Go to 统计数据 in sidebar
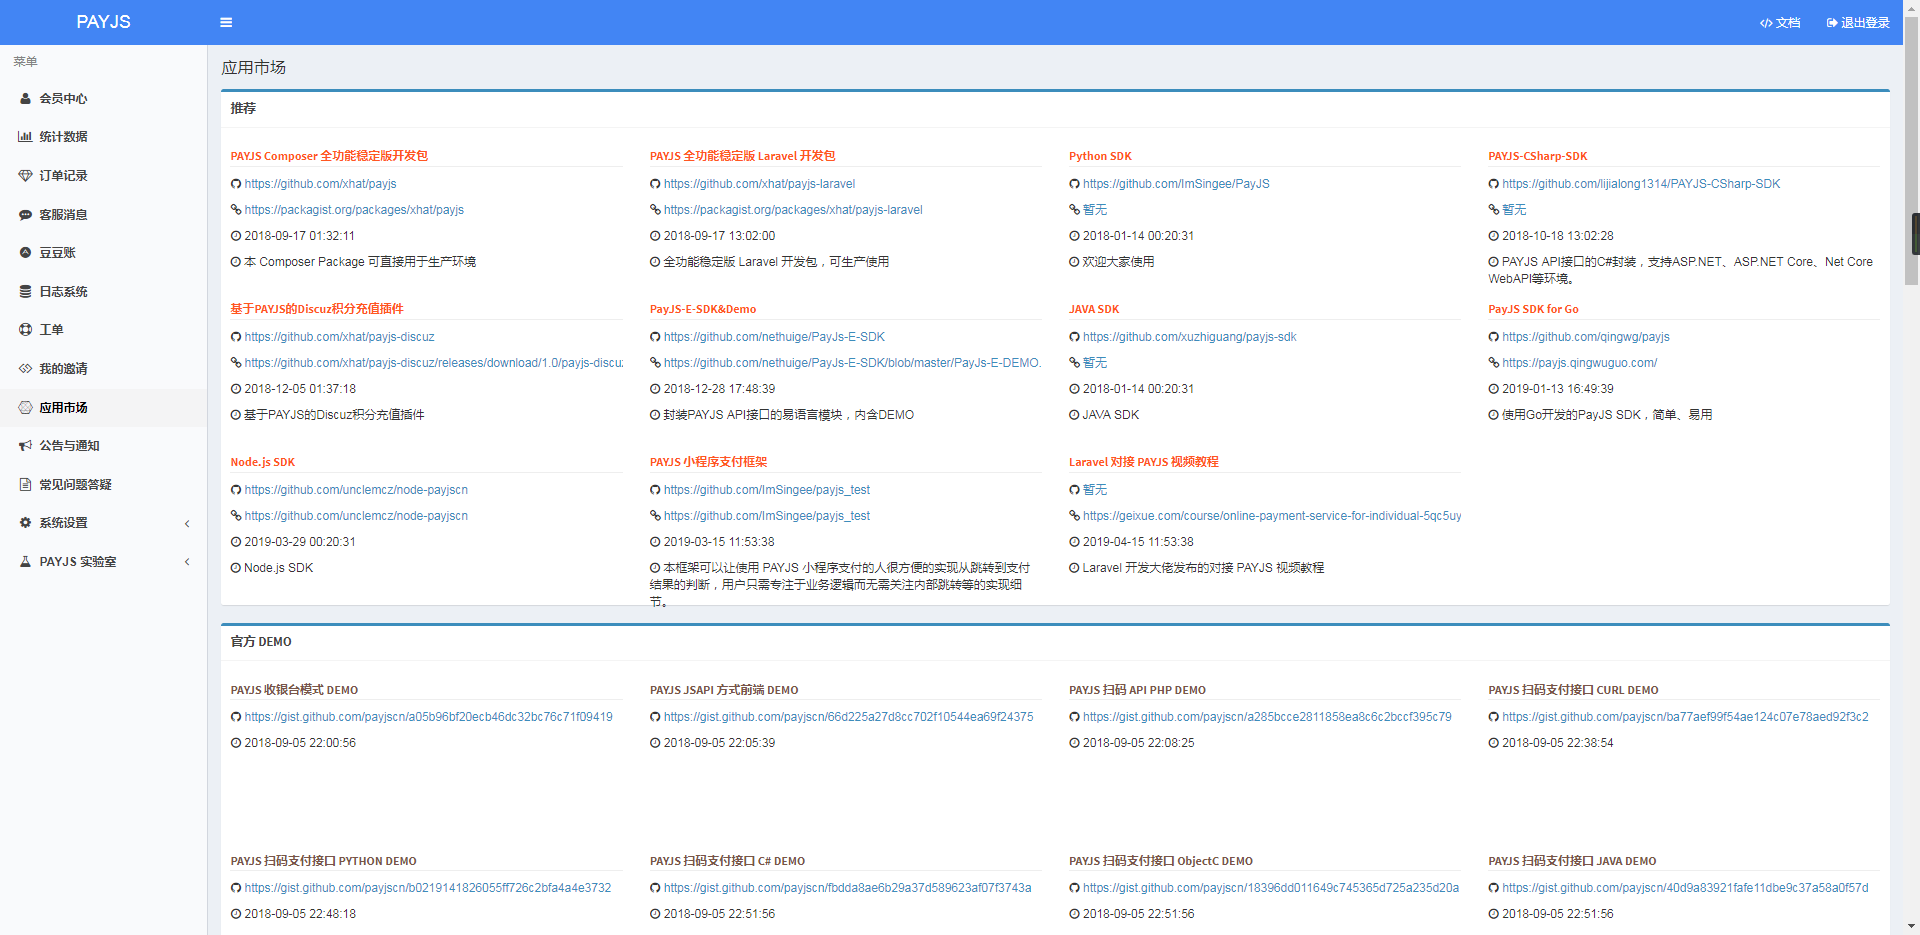The width and height of the screenshot is (1920, 935). click(x=104, y=137)
